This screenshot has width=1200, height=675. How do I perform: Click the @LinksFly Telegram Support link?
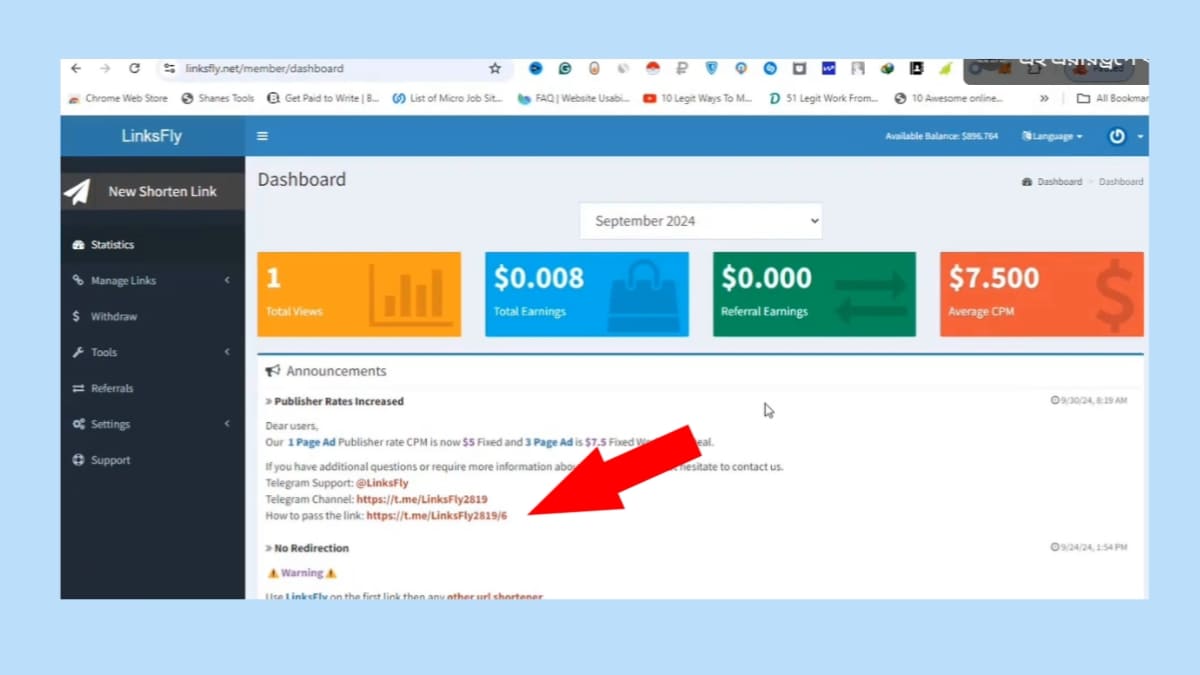(x=382, y=483)
